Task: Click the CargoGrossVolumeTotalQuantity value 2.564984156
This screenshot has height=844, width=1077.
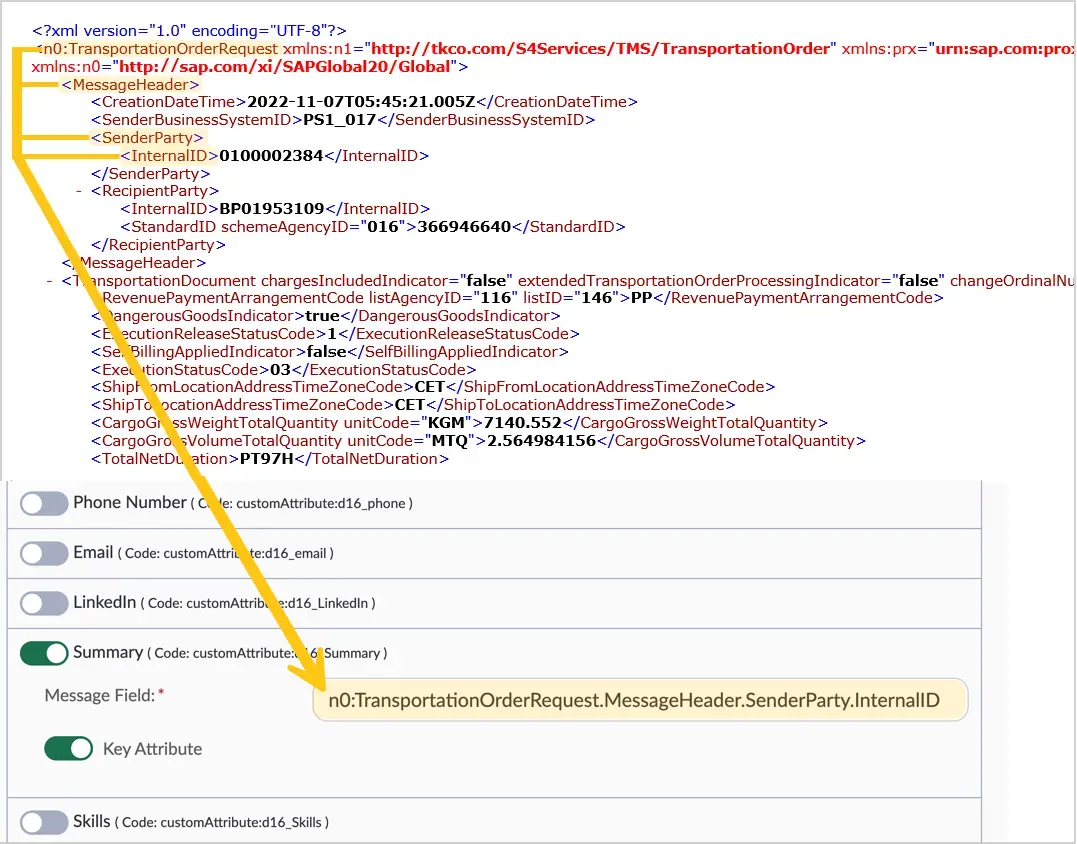Action: [x=541, y=441]
